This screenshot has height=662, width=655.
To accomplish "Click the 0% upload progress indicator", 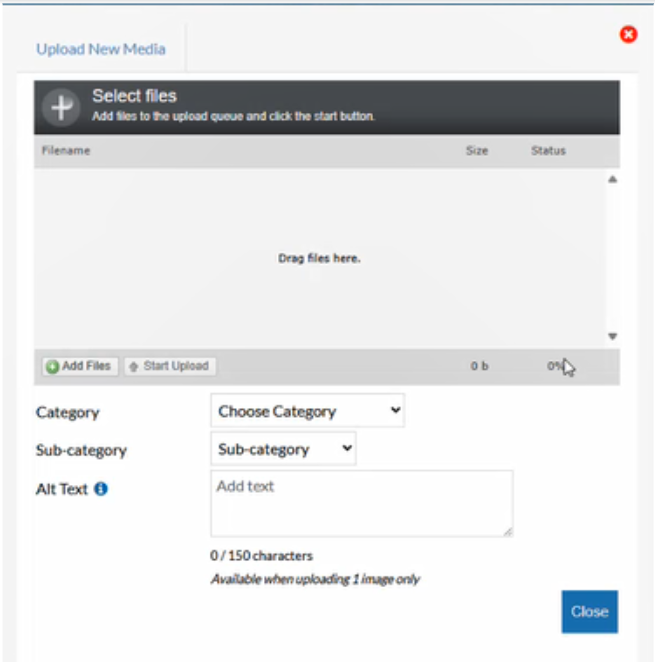I will click(555, 366).
